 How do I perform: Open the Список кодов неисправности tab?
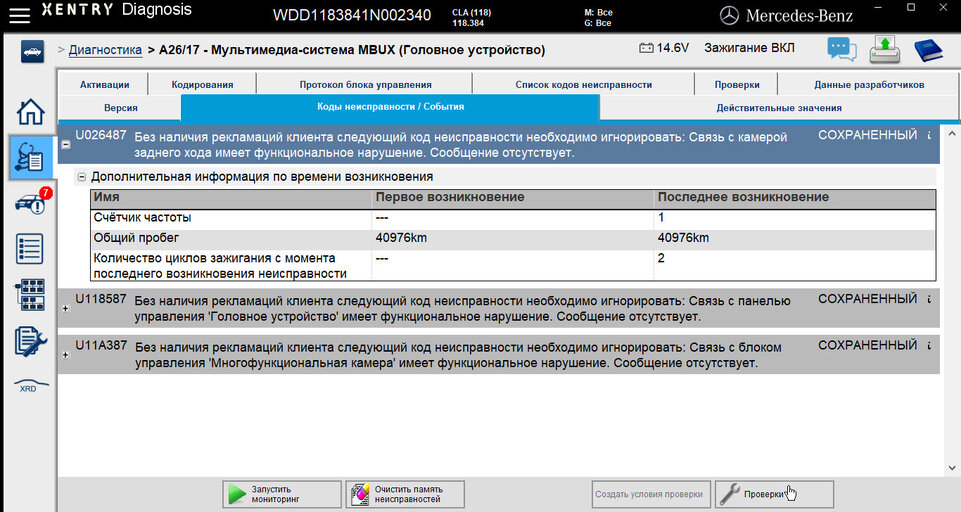[x=583, y=85]
